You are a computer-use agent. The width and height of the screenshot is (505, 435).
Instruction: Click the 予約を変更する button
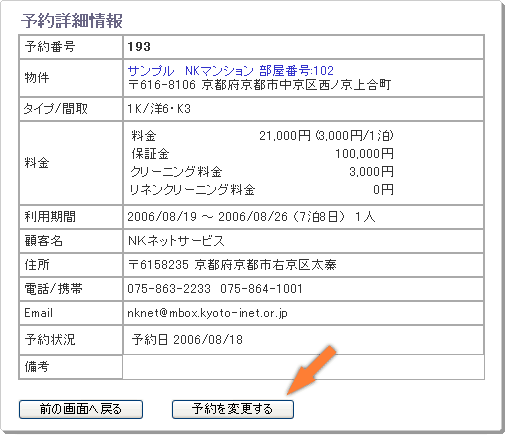click(233, 409)
